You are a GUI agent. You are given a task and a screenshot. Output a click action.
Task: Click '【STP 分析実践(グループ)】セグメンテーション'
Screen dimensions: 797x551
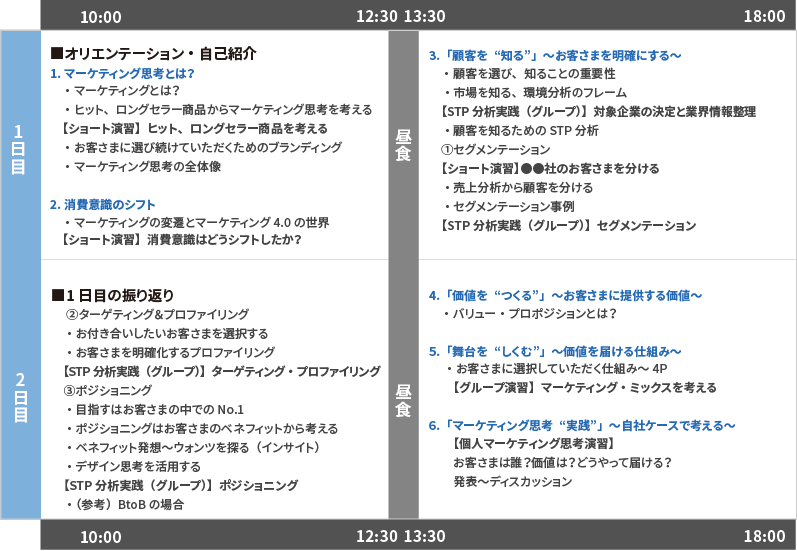coord(567,226)
